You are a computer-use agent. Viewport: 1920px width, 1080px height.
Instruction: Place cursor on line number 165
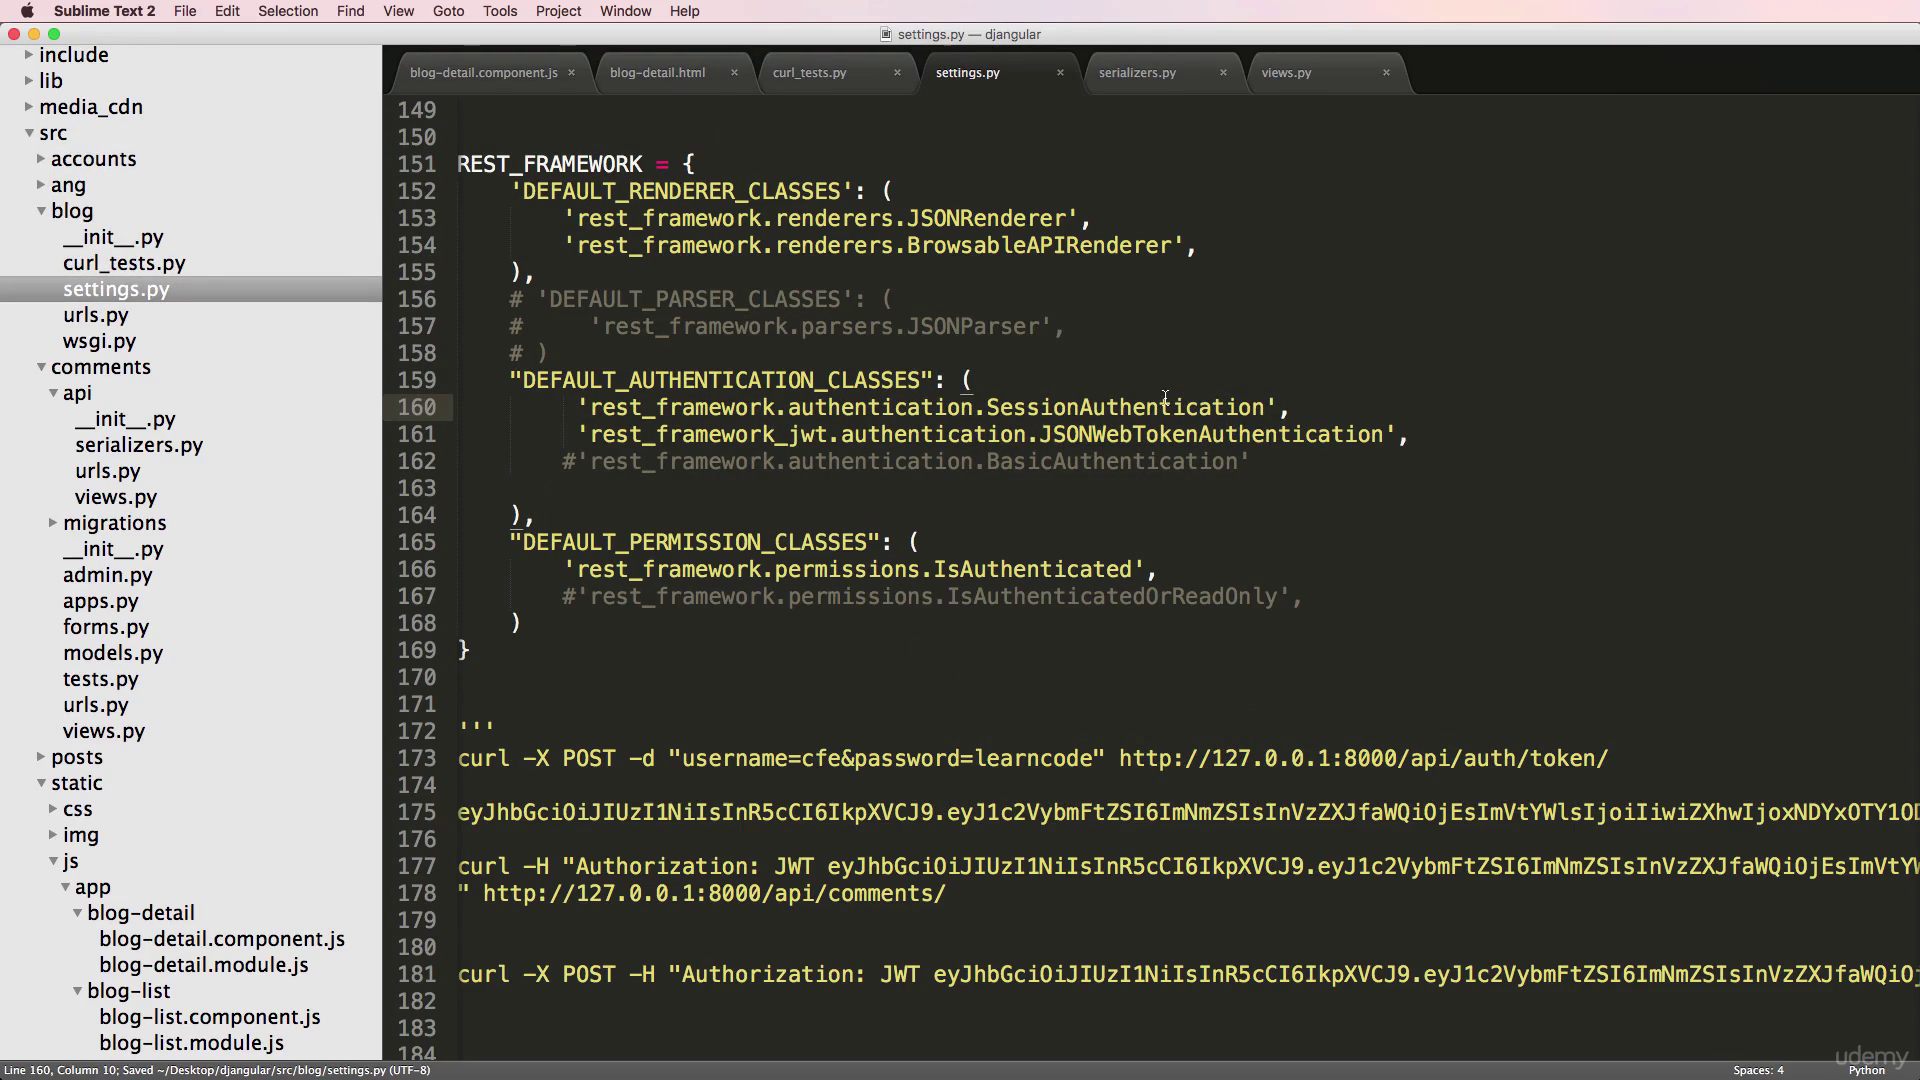[x=417, y=542]
